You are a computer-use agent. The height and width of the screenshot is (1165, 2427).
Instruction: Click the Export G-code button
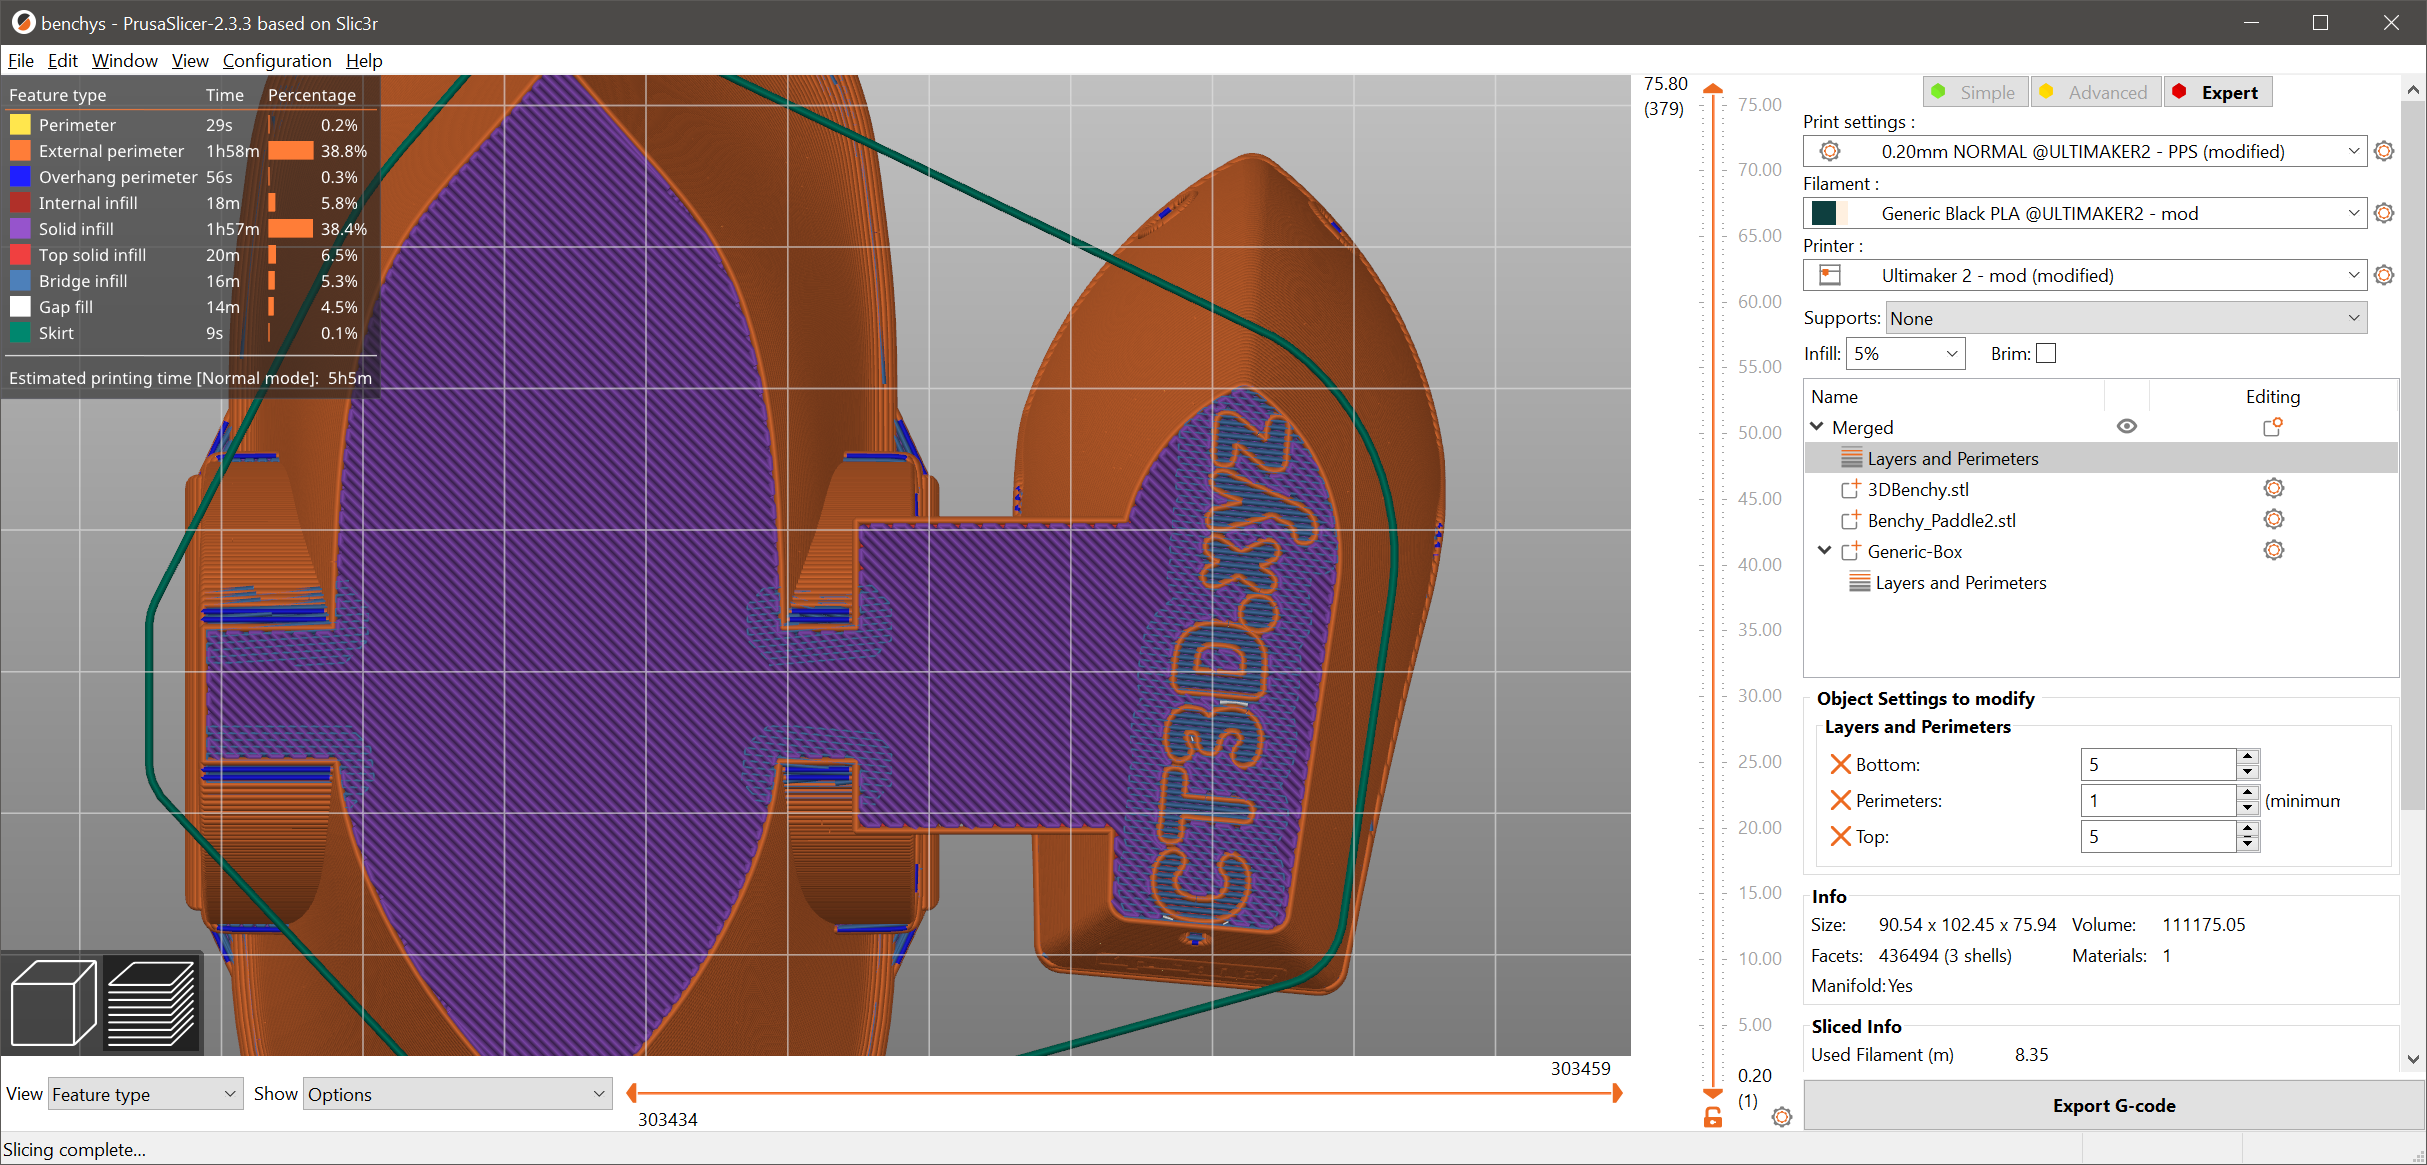(x=2113, y=1105)
